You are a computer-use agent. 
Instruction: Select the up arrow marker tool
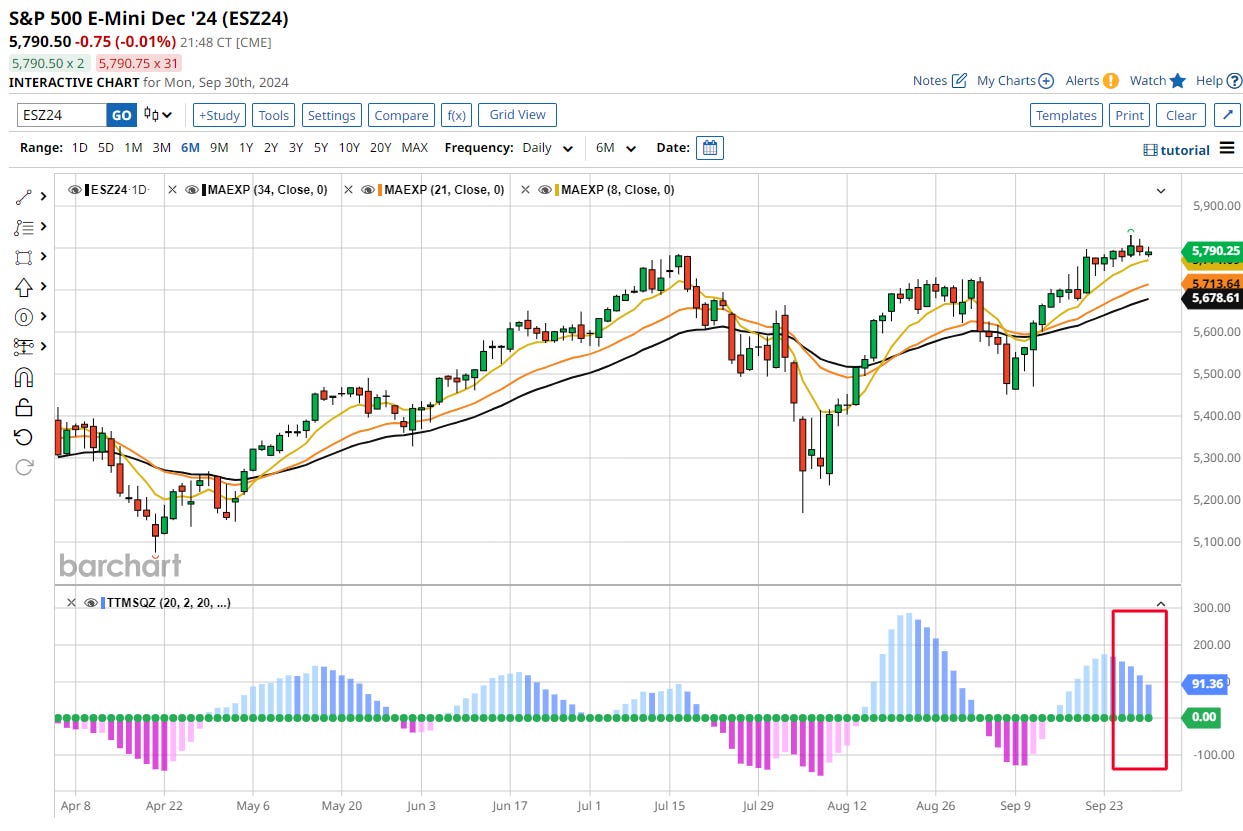click(x=24, y=287)
